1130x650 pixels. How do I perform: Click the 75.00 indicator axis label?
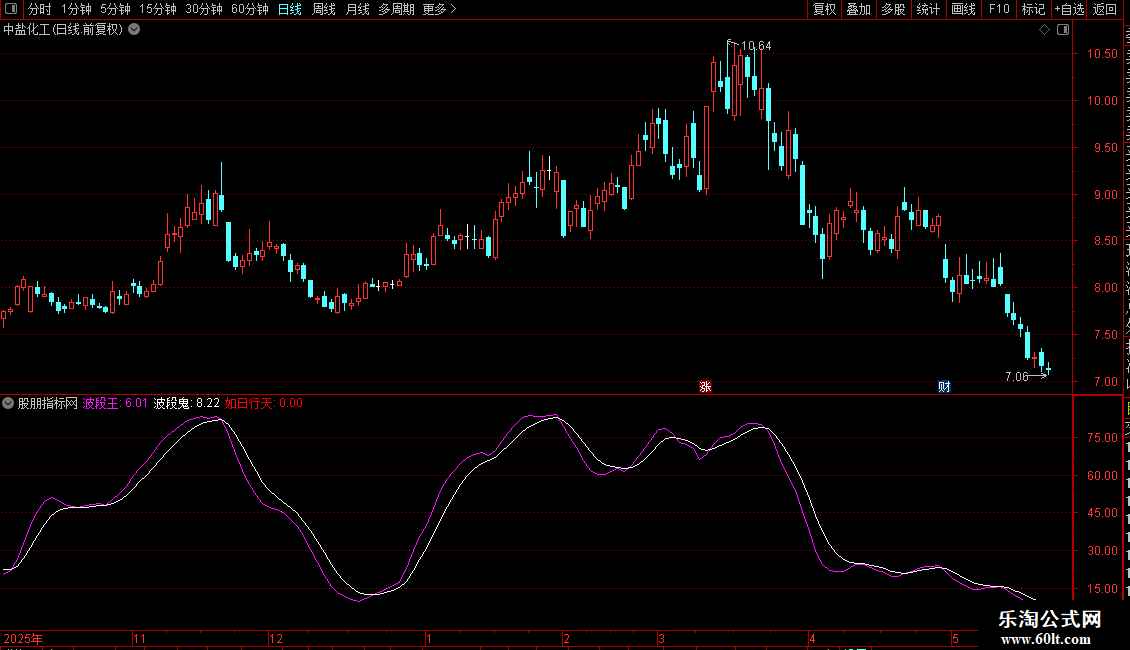[x=1103, y=438]
